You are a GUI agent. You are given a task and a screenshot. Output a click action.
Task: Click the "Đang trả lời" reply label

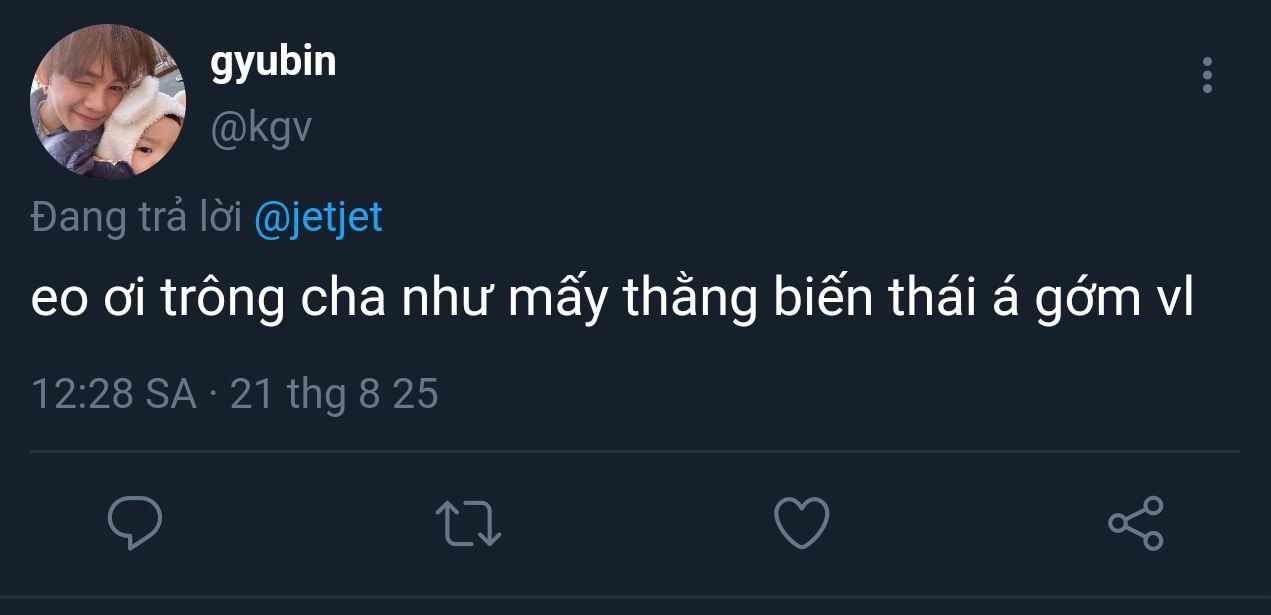pyautogui.click(x=136, y=216)
